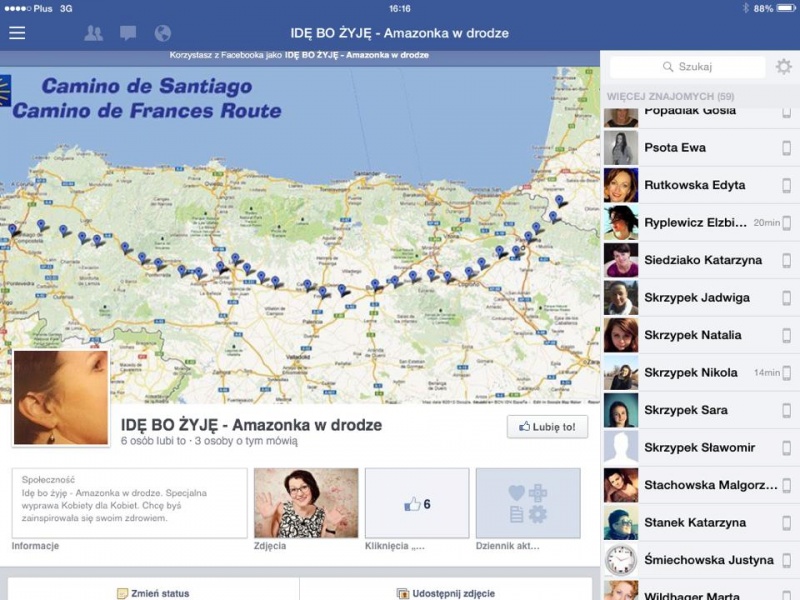
Task: Tap mobile icon next to Rutkowska Edyta
Action: coord(787,185)
